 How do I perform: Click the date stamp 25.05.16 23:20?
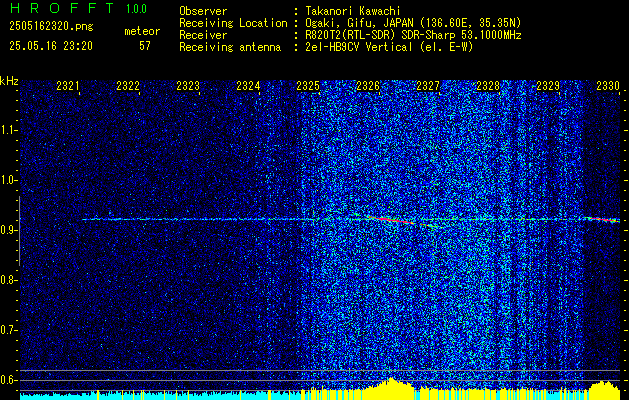pos(51,46)
